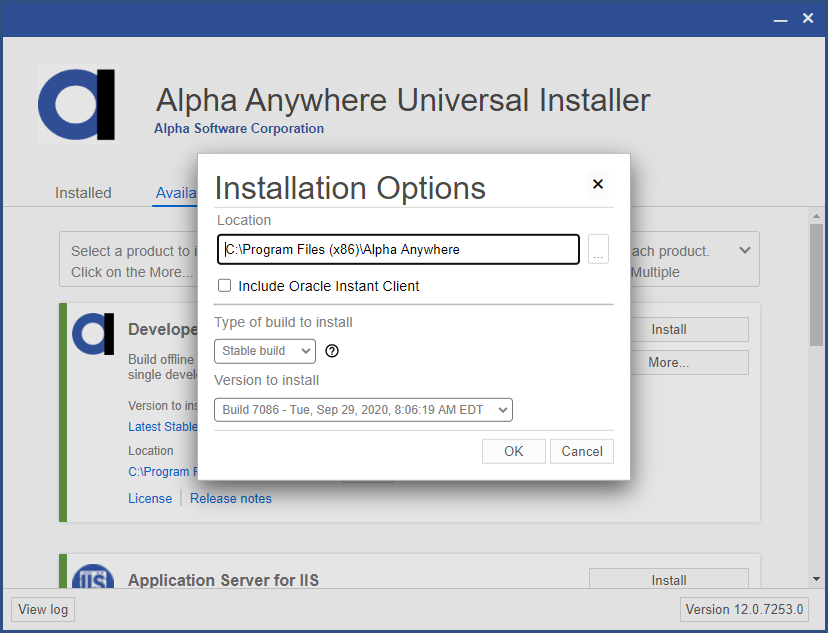Confirm with the OK button

513,451
